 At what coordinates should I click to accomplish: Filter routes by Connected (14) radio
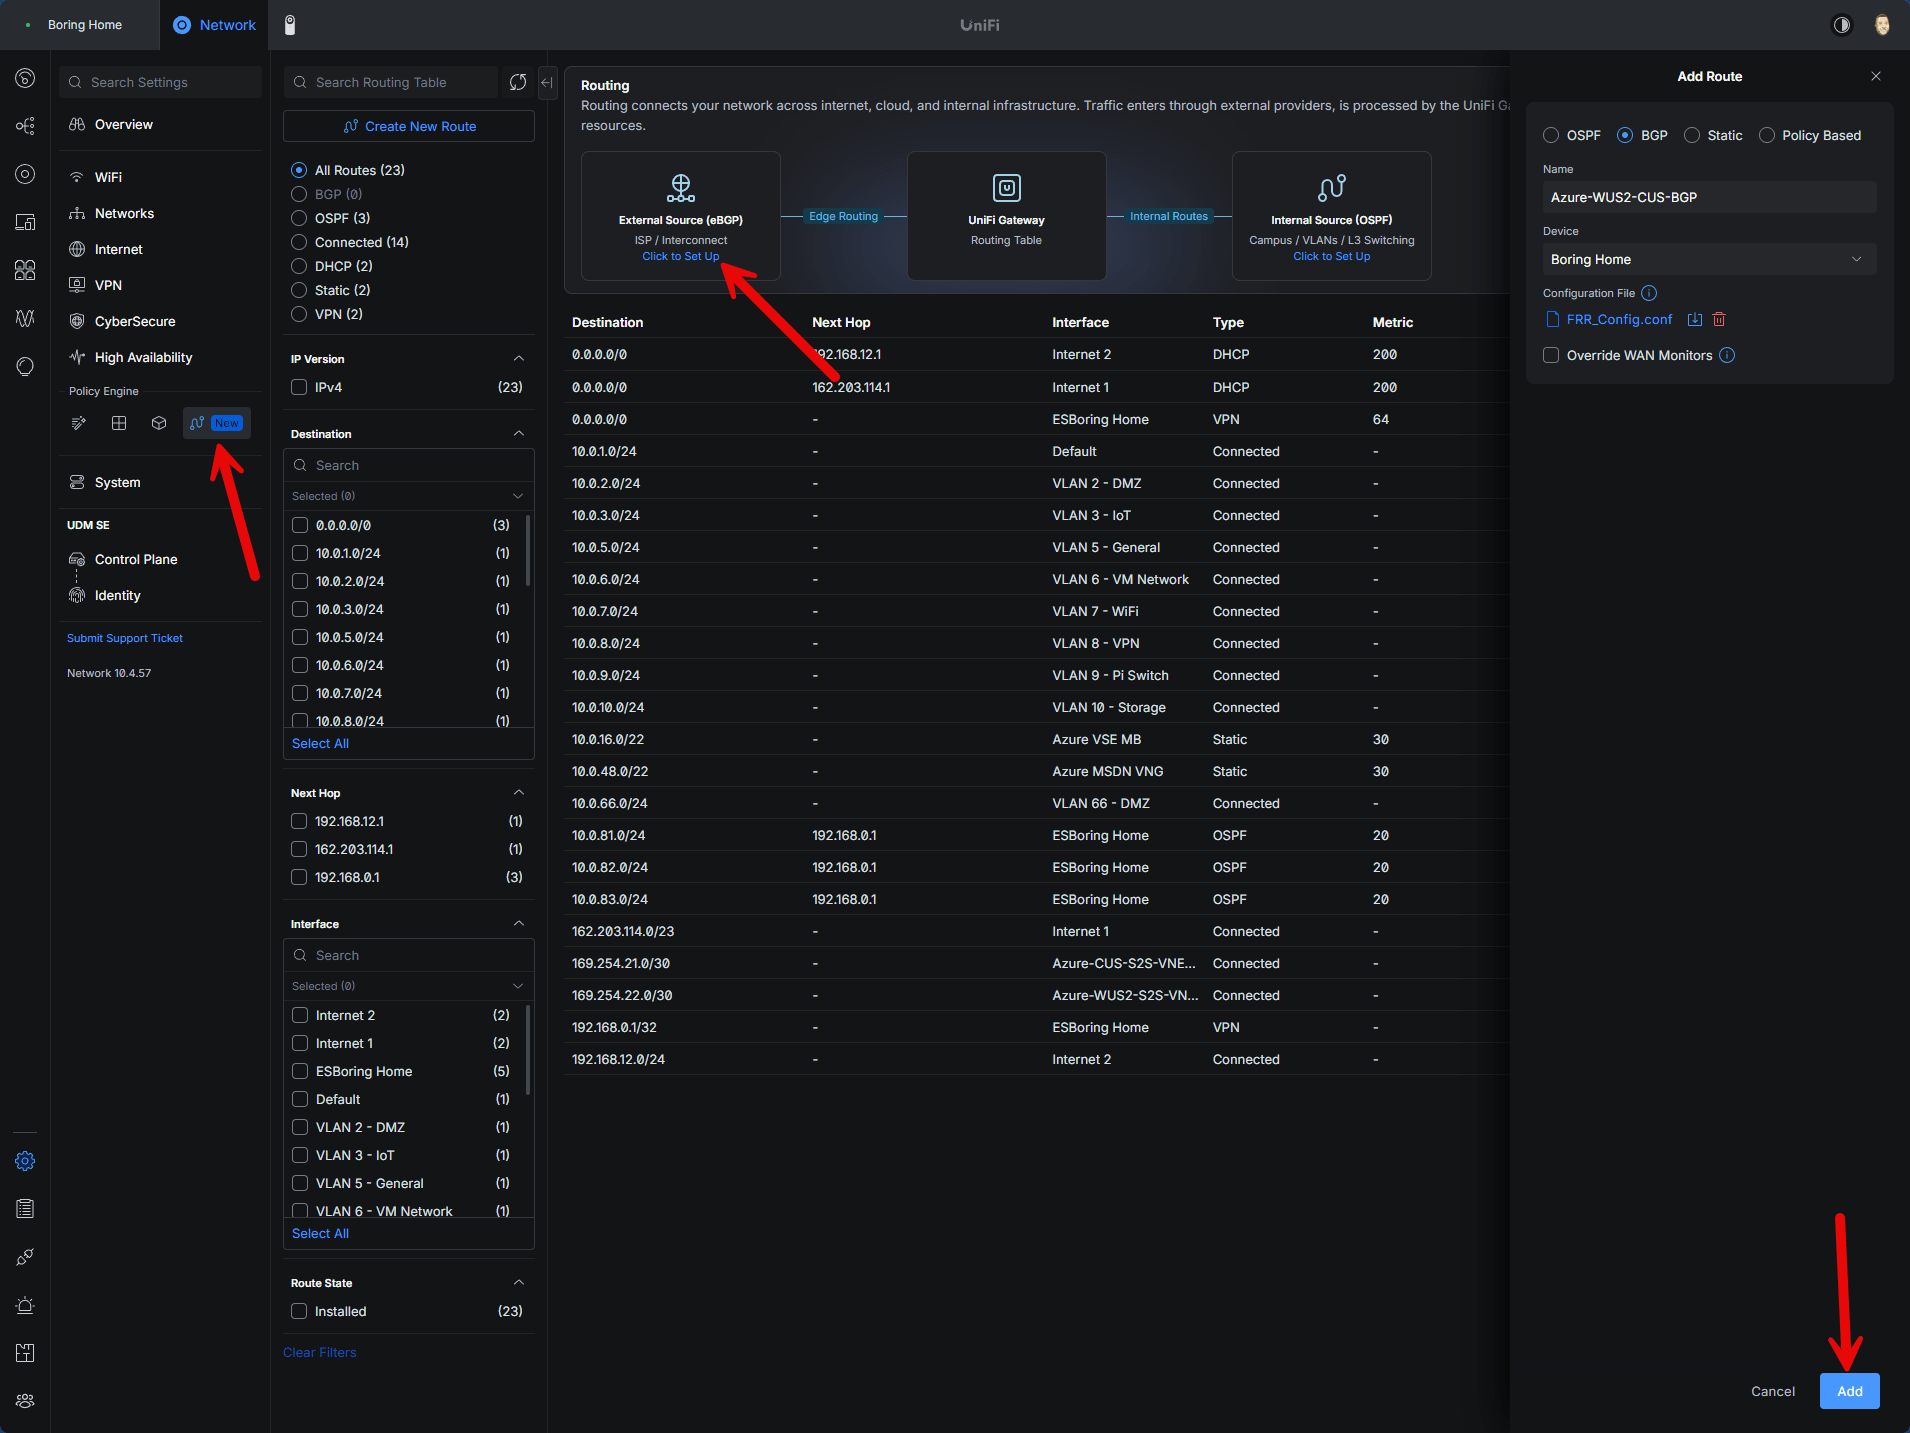click(299, 242)
